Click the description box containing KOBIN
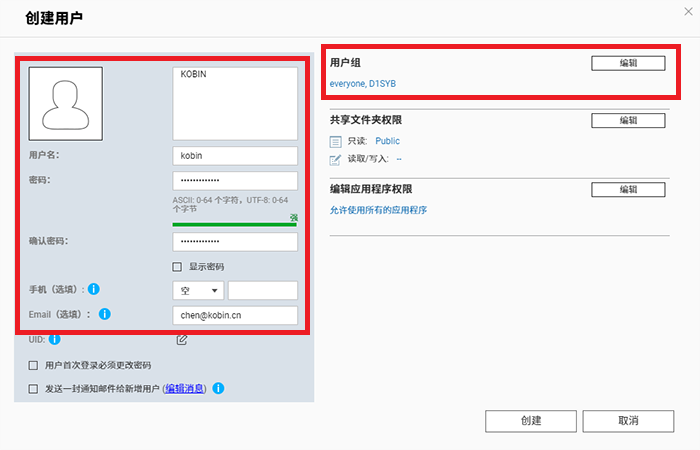The height and width of the screenshot is (450, 700). (x=235, y=104)
